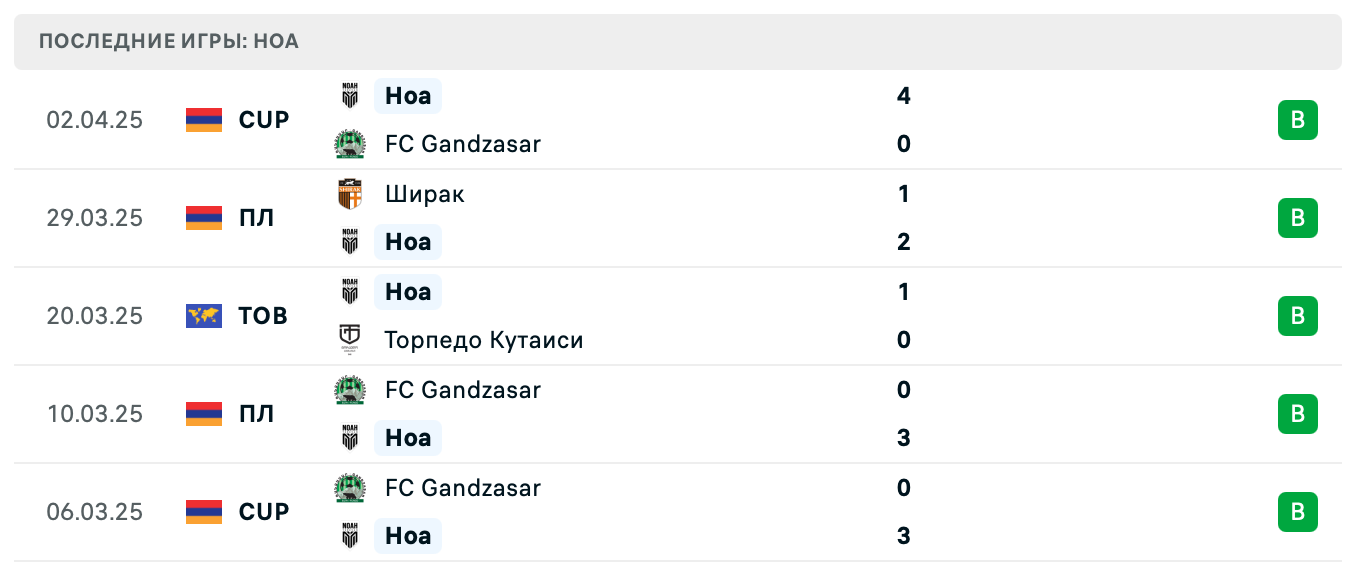Viewport: 1356px width, 576px height.
Task: Click Armenian flag next to 02.04.25 CUP
Action: point(204,120)
